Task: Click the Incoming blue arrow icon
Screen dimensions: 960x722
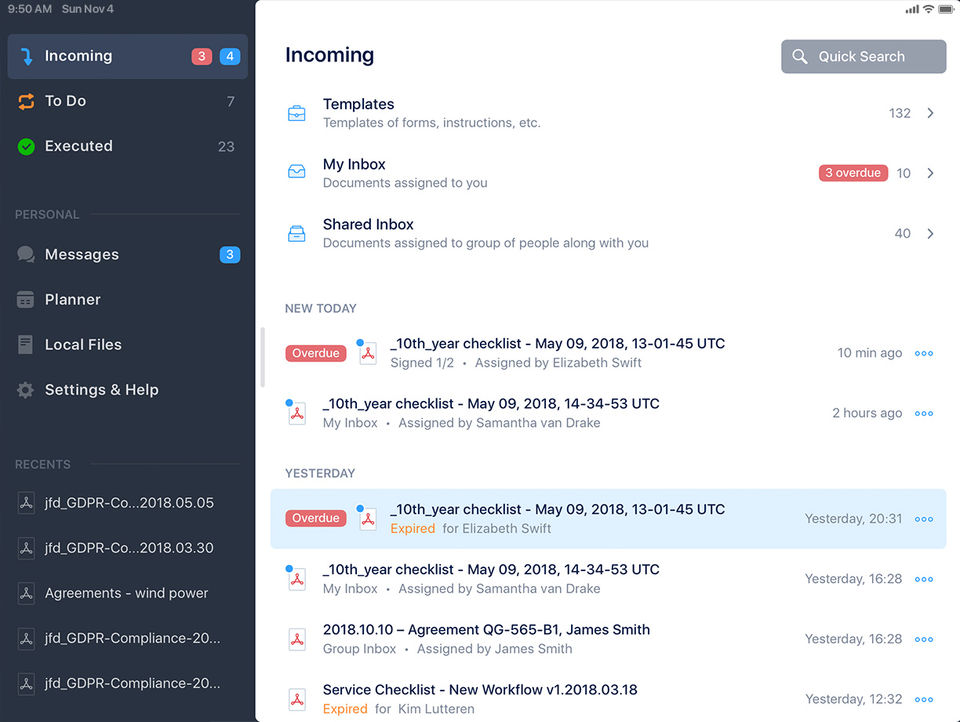Action: coord(26,56)
